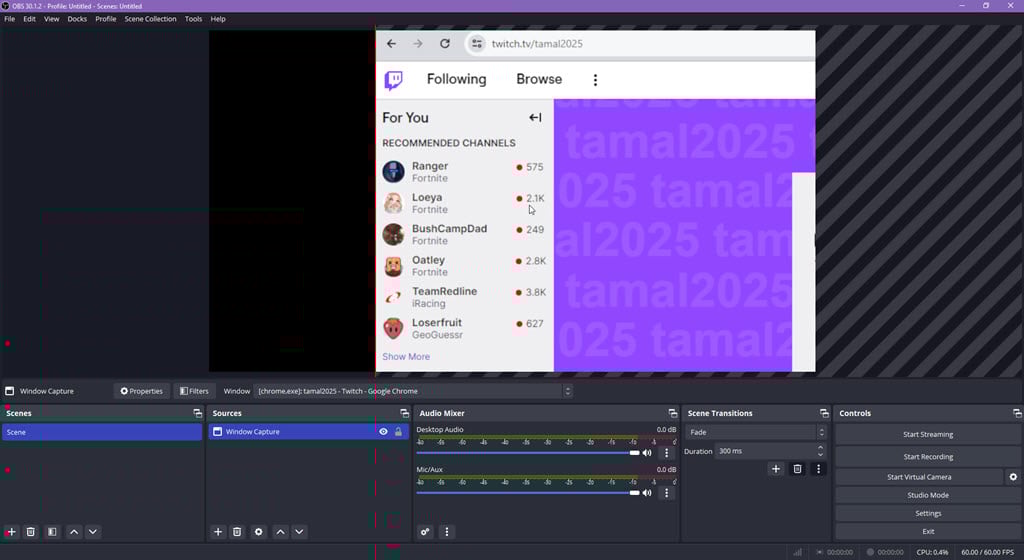The width and height of the screenshot is (1024, 560).
Task: Click Following tab in Twitch preview
Action: (x=456, y=79)
